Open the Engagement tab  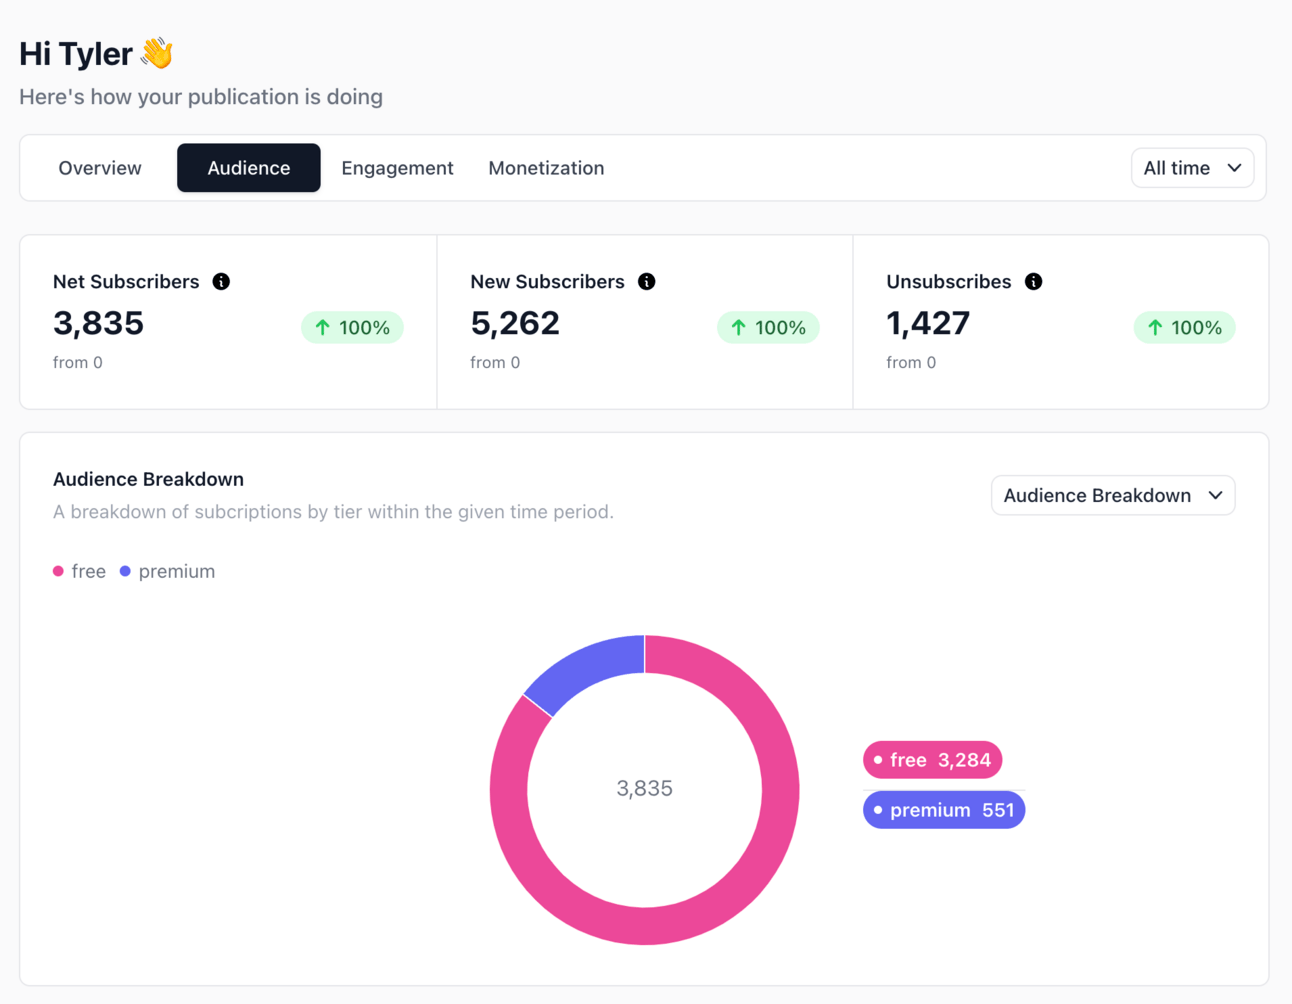pyautogui.click(x=397, y=168)
